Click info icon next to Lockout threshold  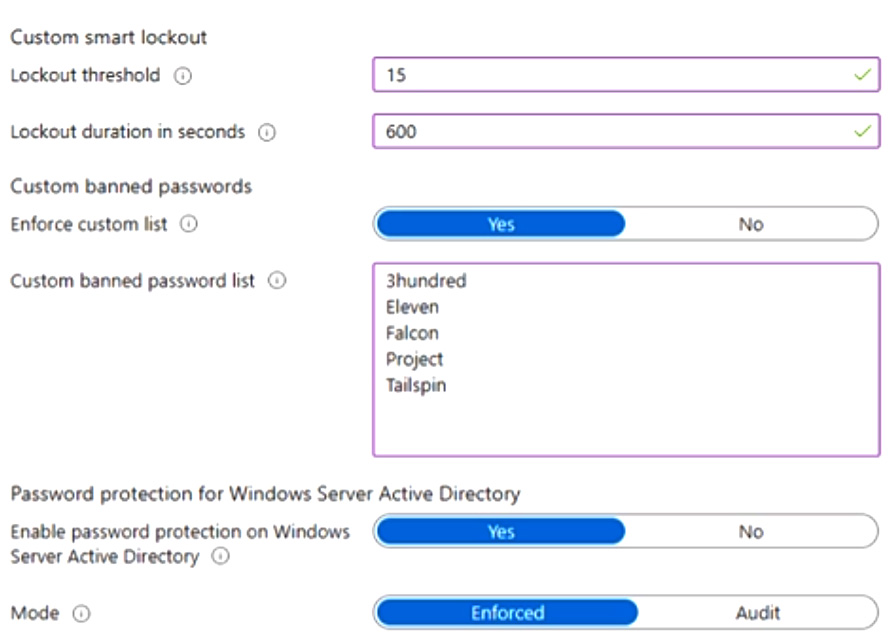183,76
